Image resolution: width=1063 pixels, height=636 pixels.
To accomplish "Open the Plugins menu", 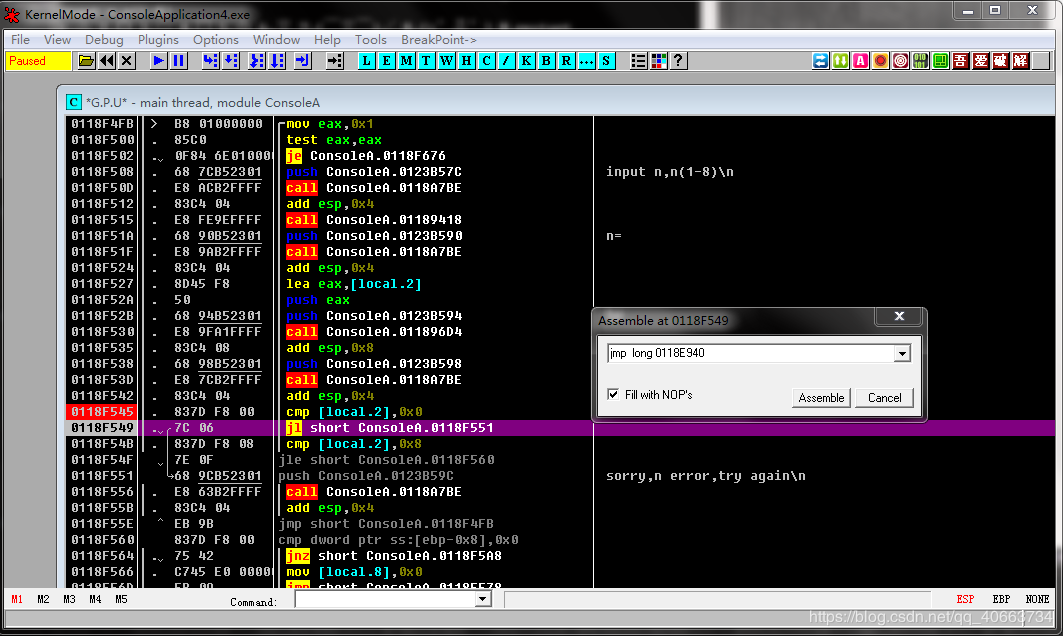I will [x=159, y=40].
